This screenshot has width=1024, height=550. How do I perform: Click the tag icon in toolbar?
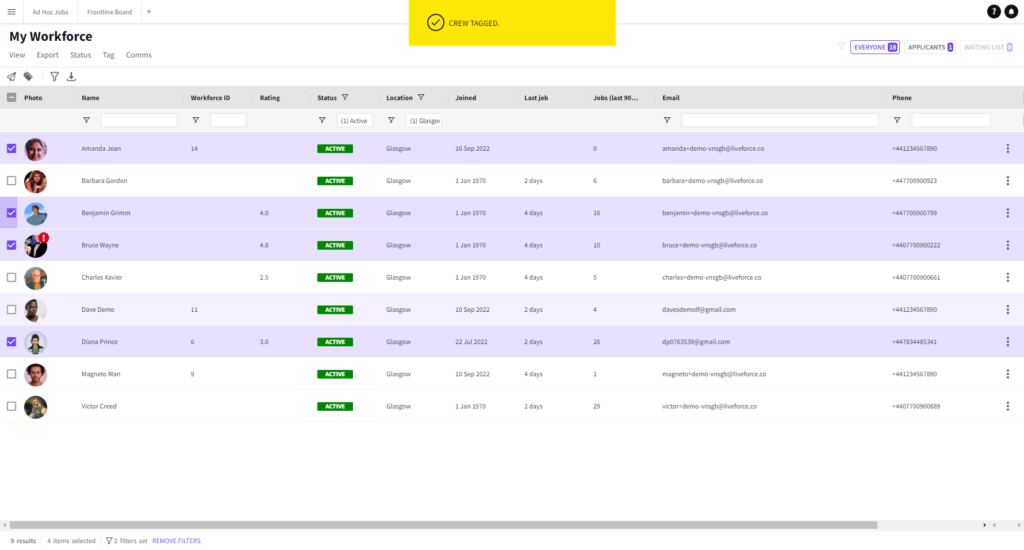(x=28, y=76)
